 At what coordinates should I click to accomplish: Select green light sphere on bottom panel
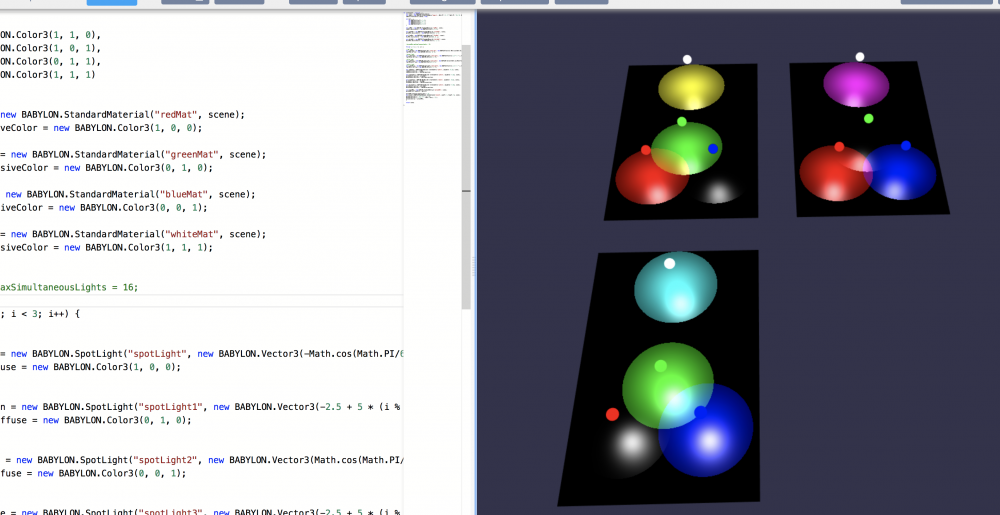pos(660,366)
